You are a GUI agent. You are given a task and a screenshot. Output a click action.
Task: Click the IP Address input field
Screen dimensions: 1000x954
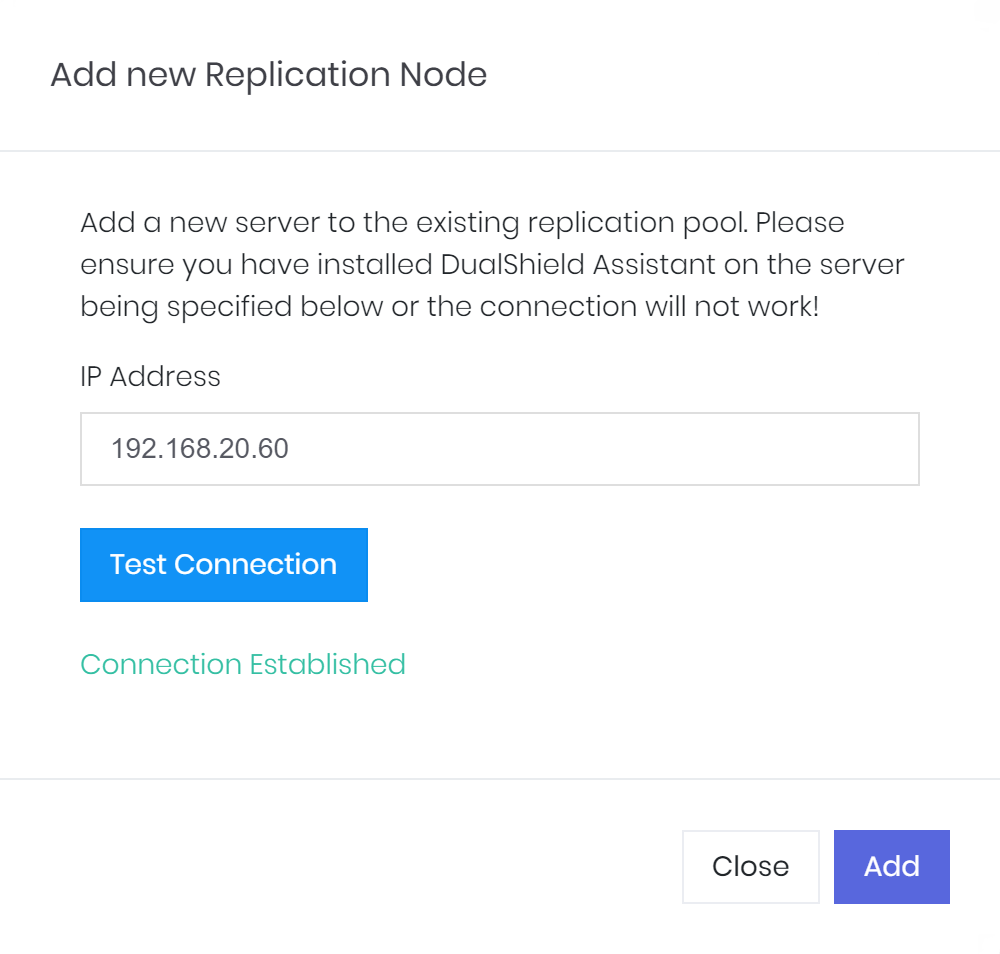[499, 449]
